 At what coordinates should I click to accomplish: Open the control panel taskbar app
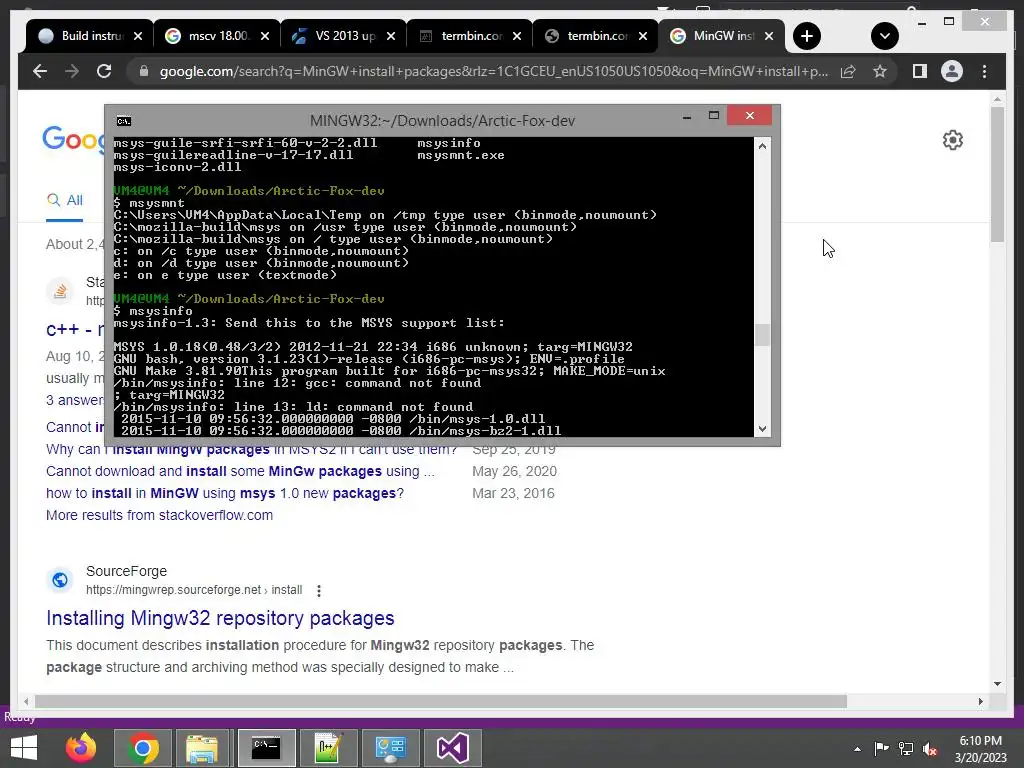pyautogui.click(x=391, y=748)
